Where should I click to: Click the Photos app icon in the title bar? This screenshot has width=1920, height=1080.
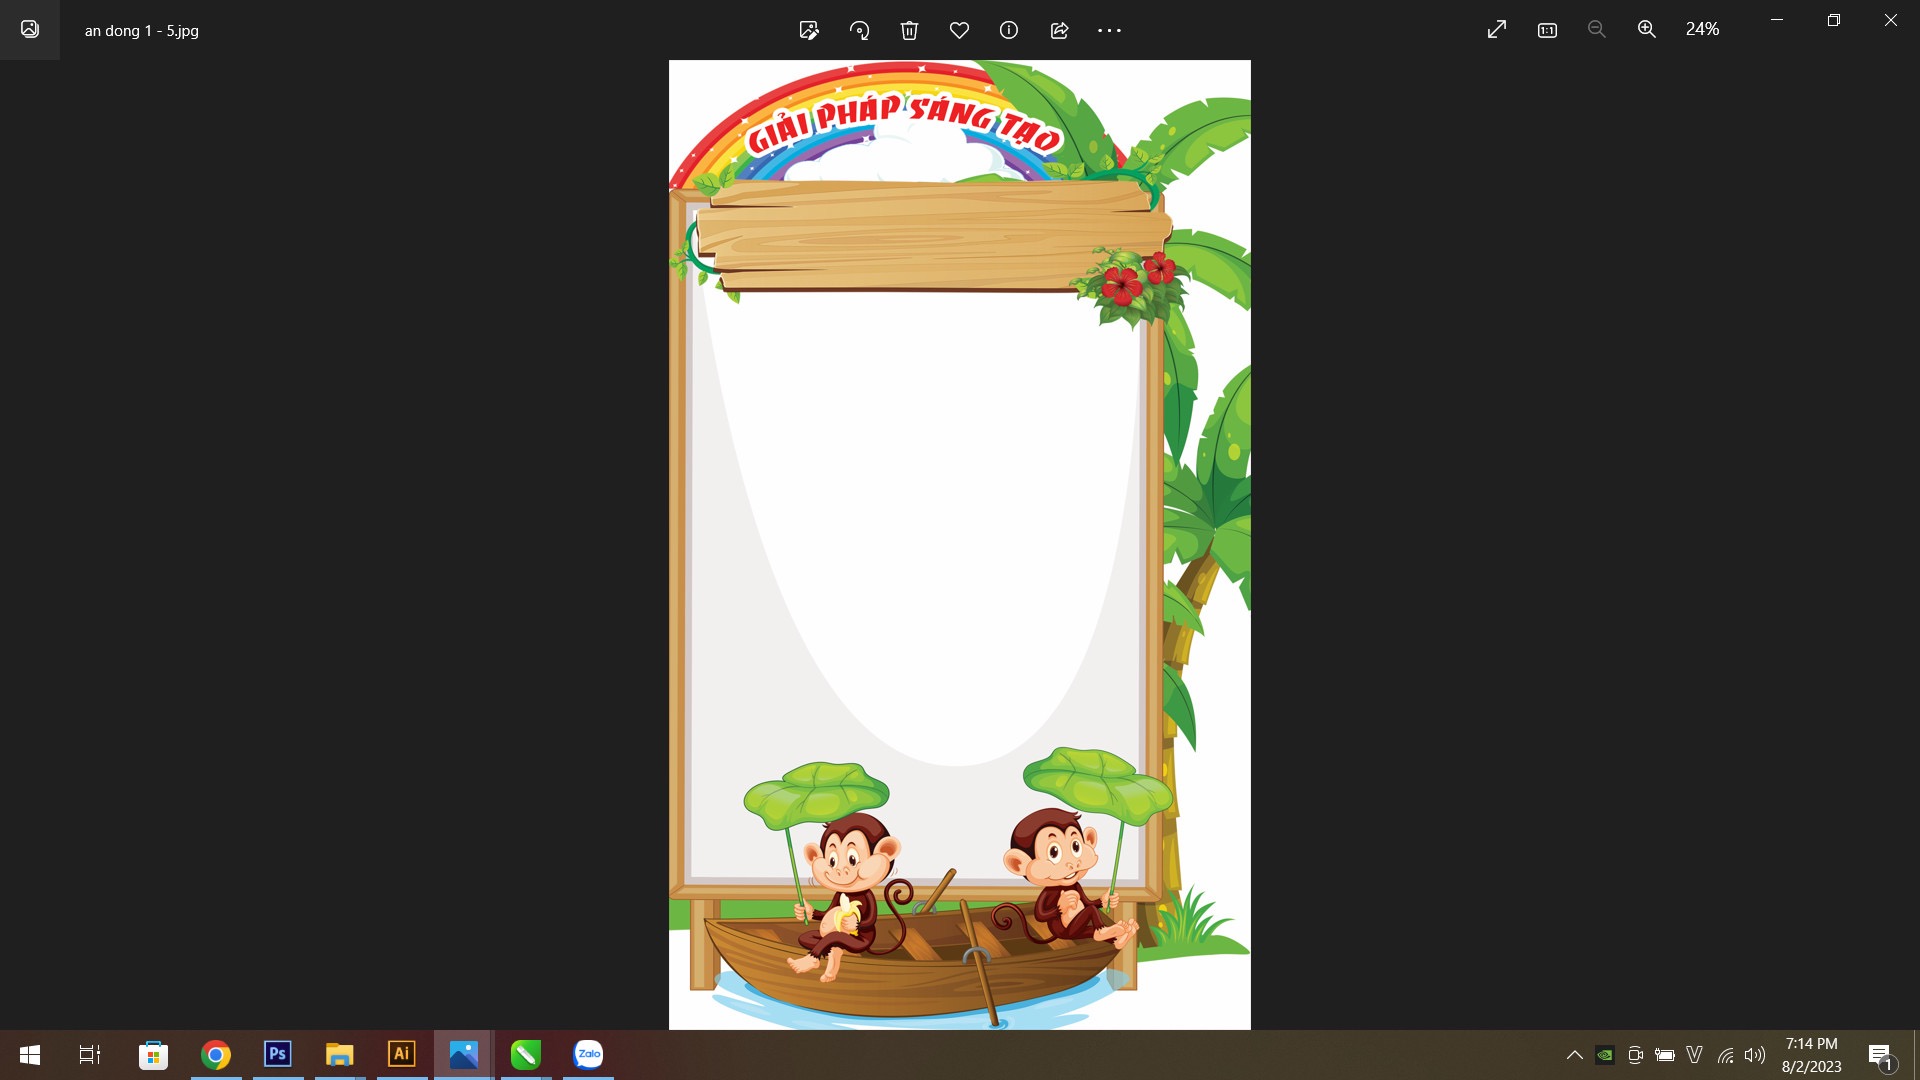pos(30,29)
